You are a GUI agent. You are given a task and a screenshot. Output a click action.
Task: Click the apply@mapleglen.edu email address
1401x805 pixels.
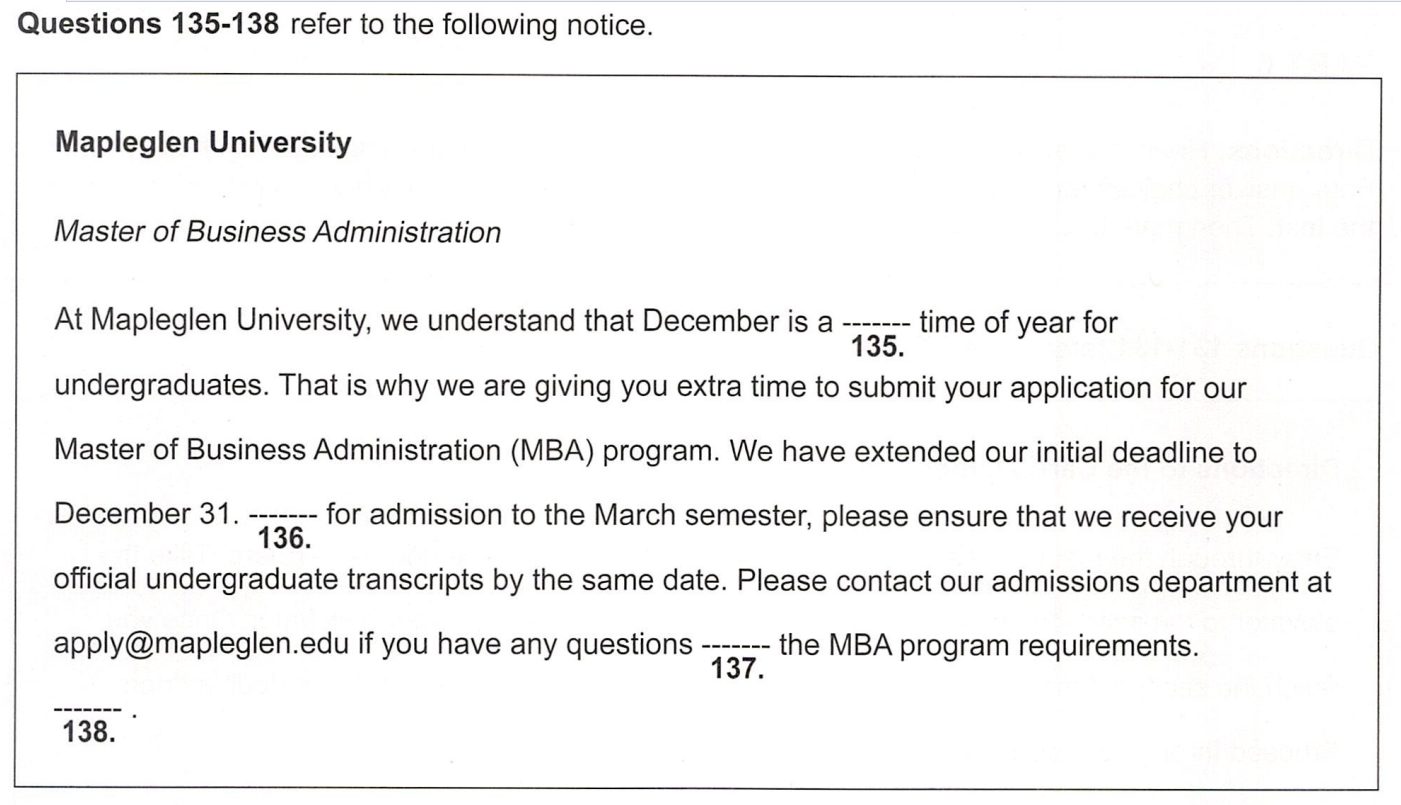201,645
